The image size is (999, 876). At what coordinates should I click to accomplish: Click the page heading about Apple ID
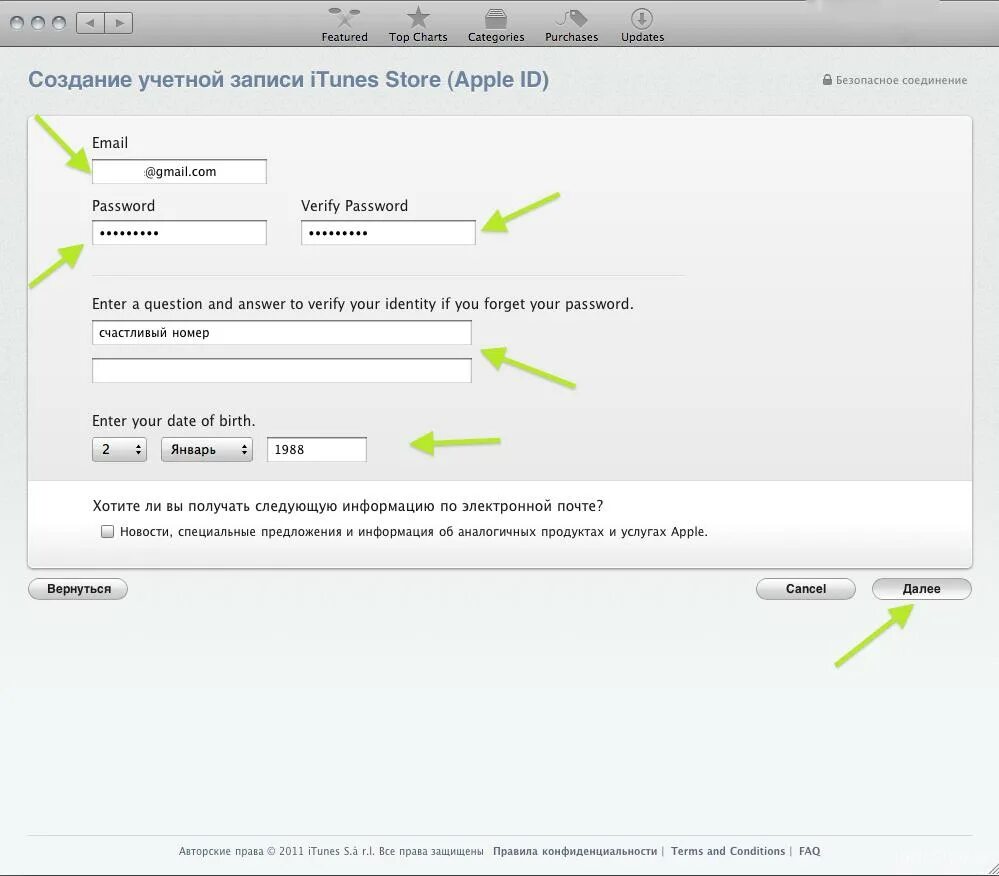288,80
